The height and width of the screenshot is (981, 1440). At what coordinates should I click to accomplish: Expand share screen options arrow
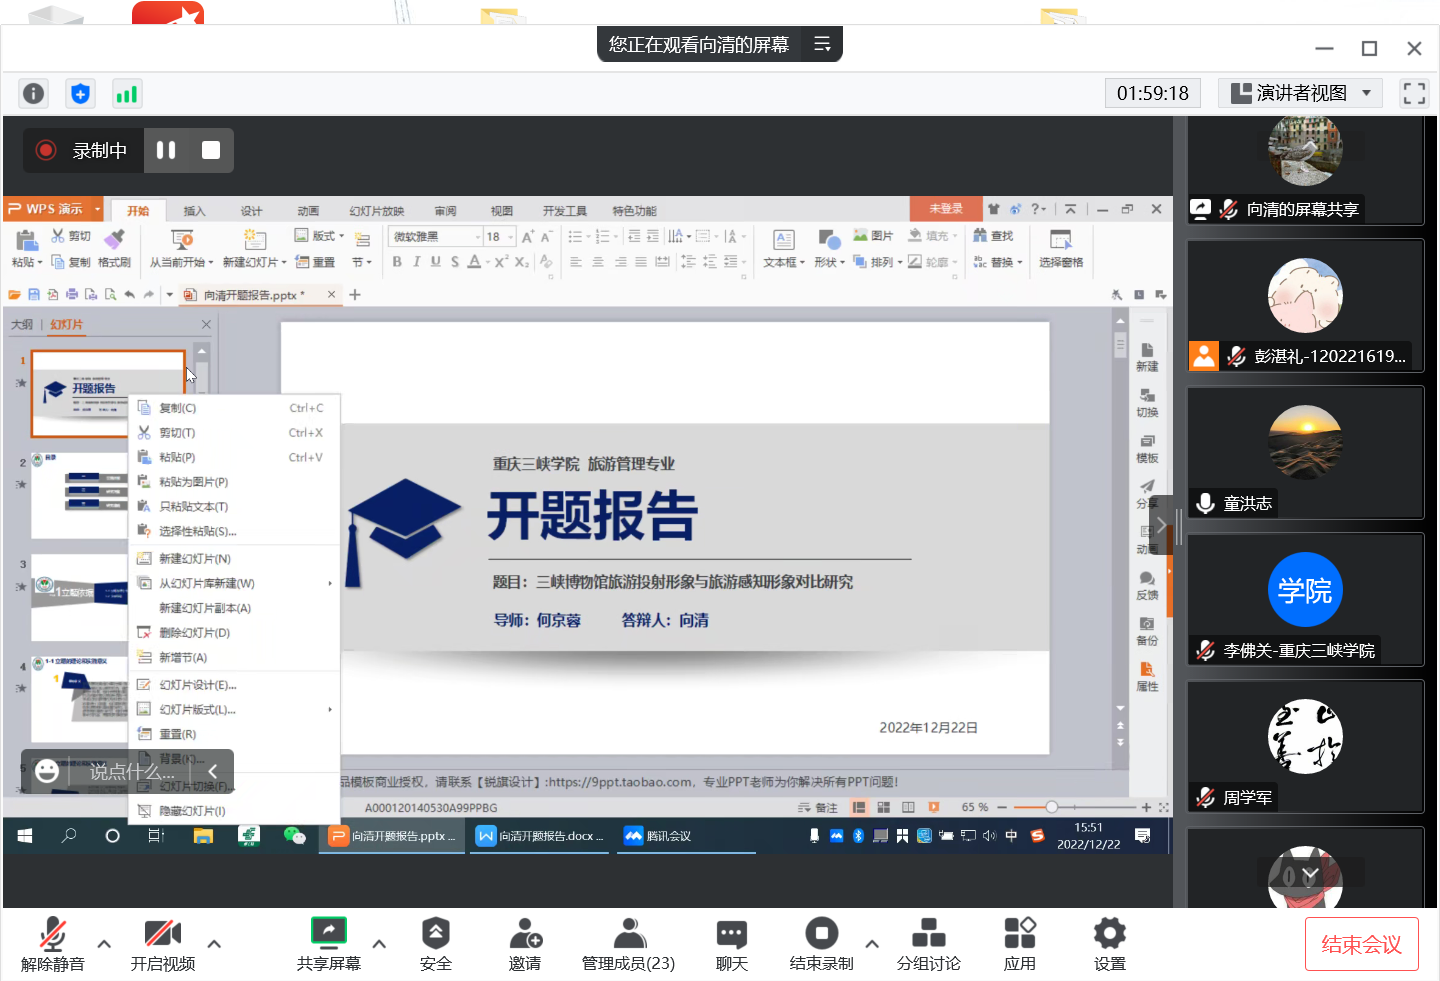[x=379, y=943]
